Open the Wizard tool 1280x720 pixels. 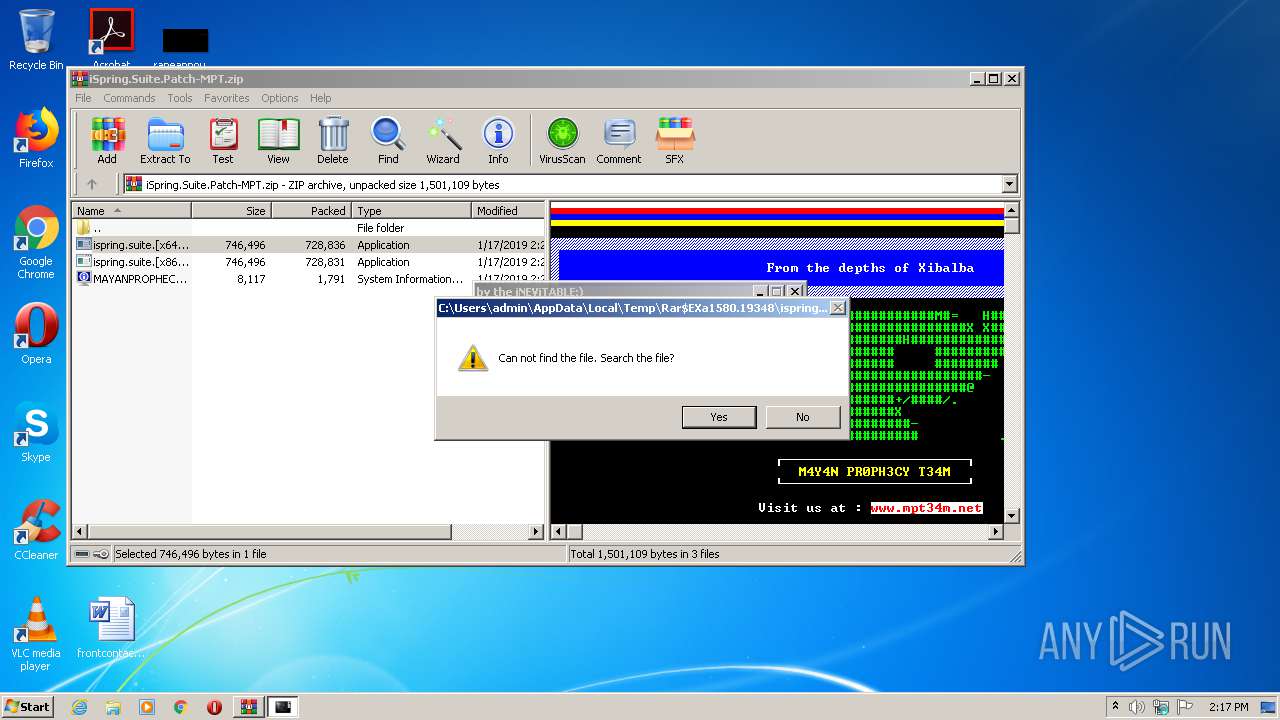click(443, 140)
